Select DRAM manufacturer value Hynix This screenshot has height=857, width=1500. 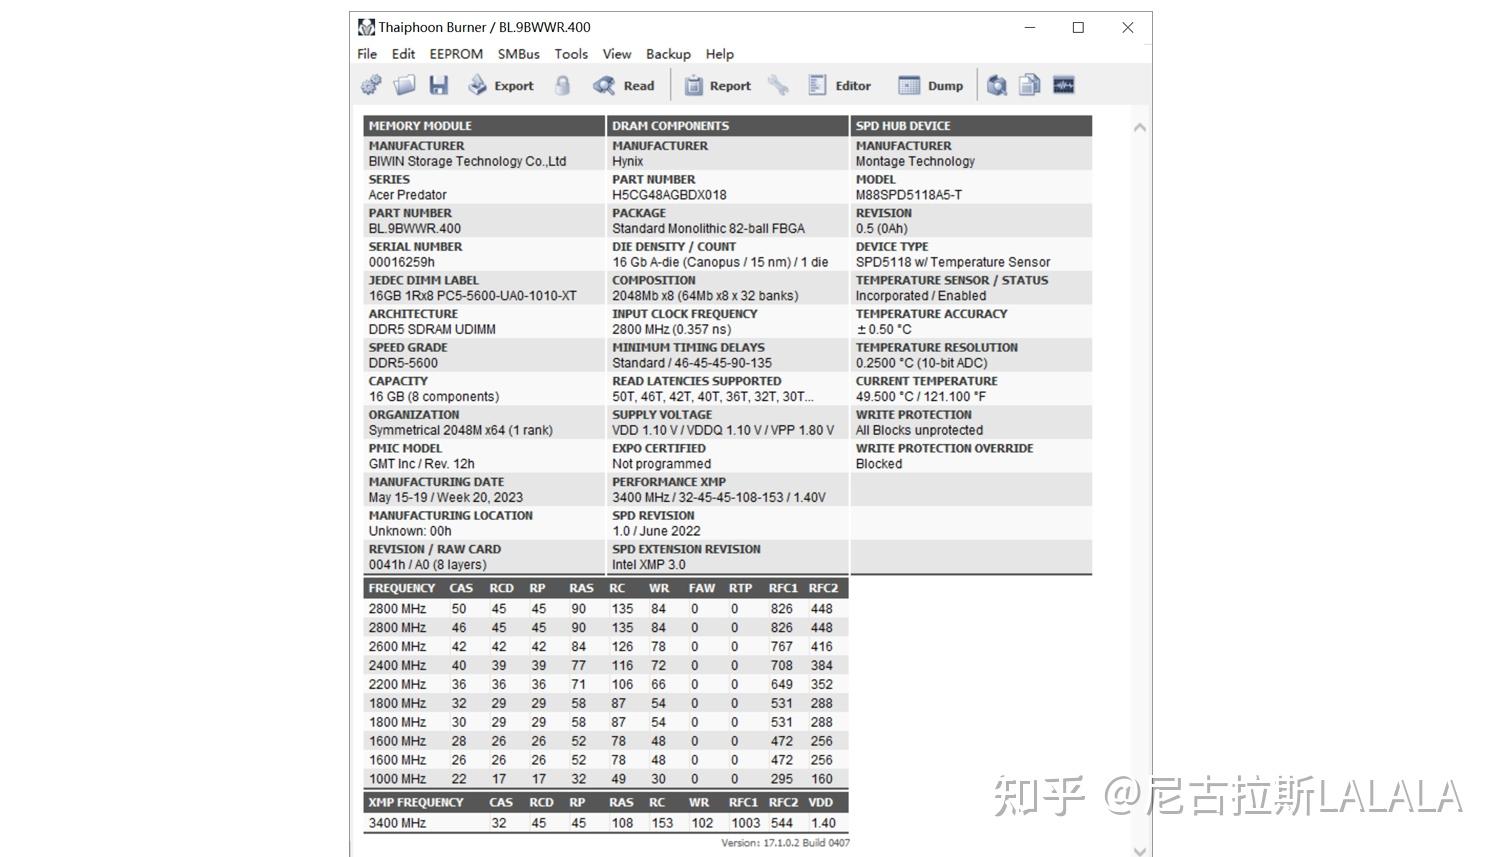pyautogui.click(x=628, y=161)
